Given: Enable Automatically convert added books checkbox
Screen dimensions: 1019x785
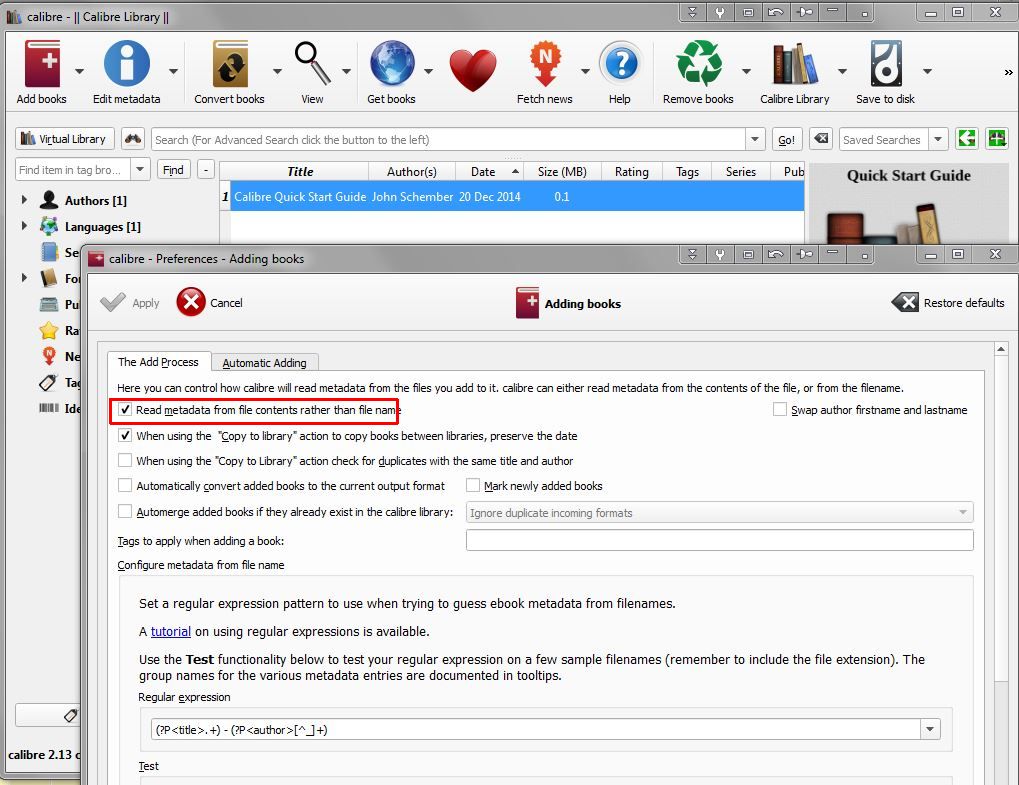Looking at the screenshot, I should (125, 485).
